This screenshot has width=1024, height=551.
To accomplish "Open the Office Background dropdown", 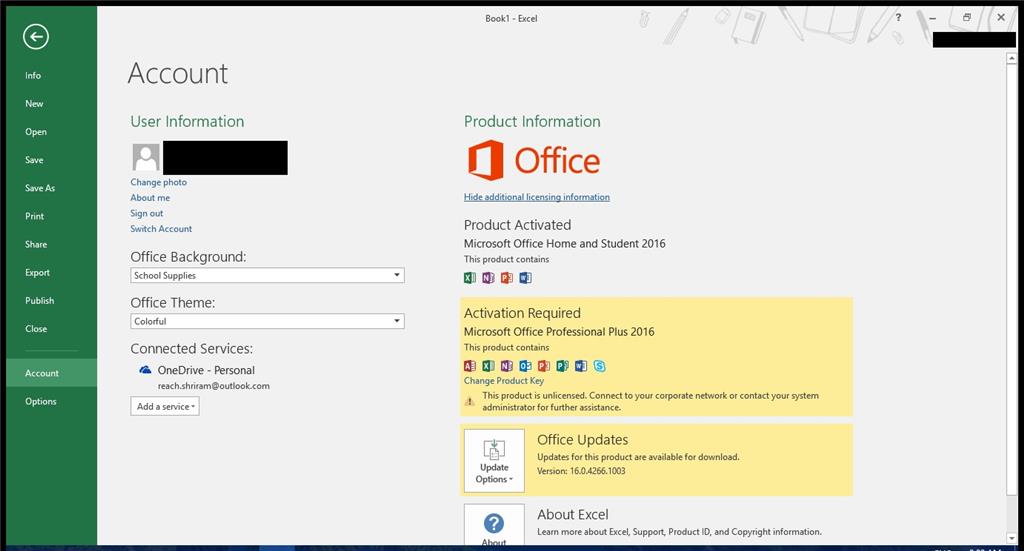I will click(267, 276).
